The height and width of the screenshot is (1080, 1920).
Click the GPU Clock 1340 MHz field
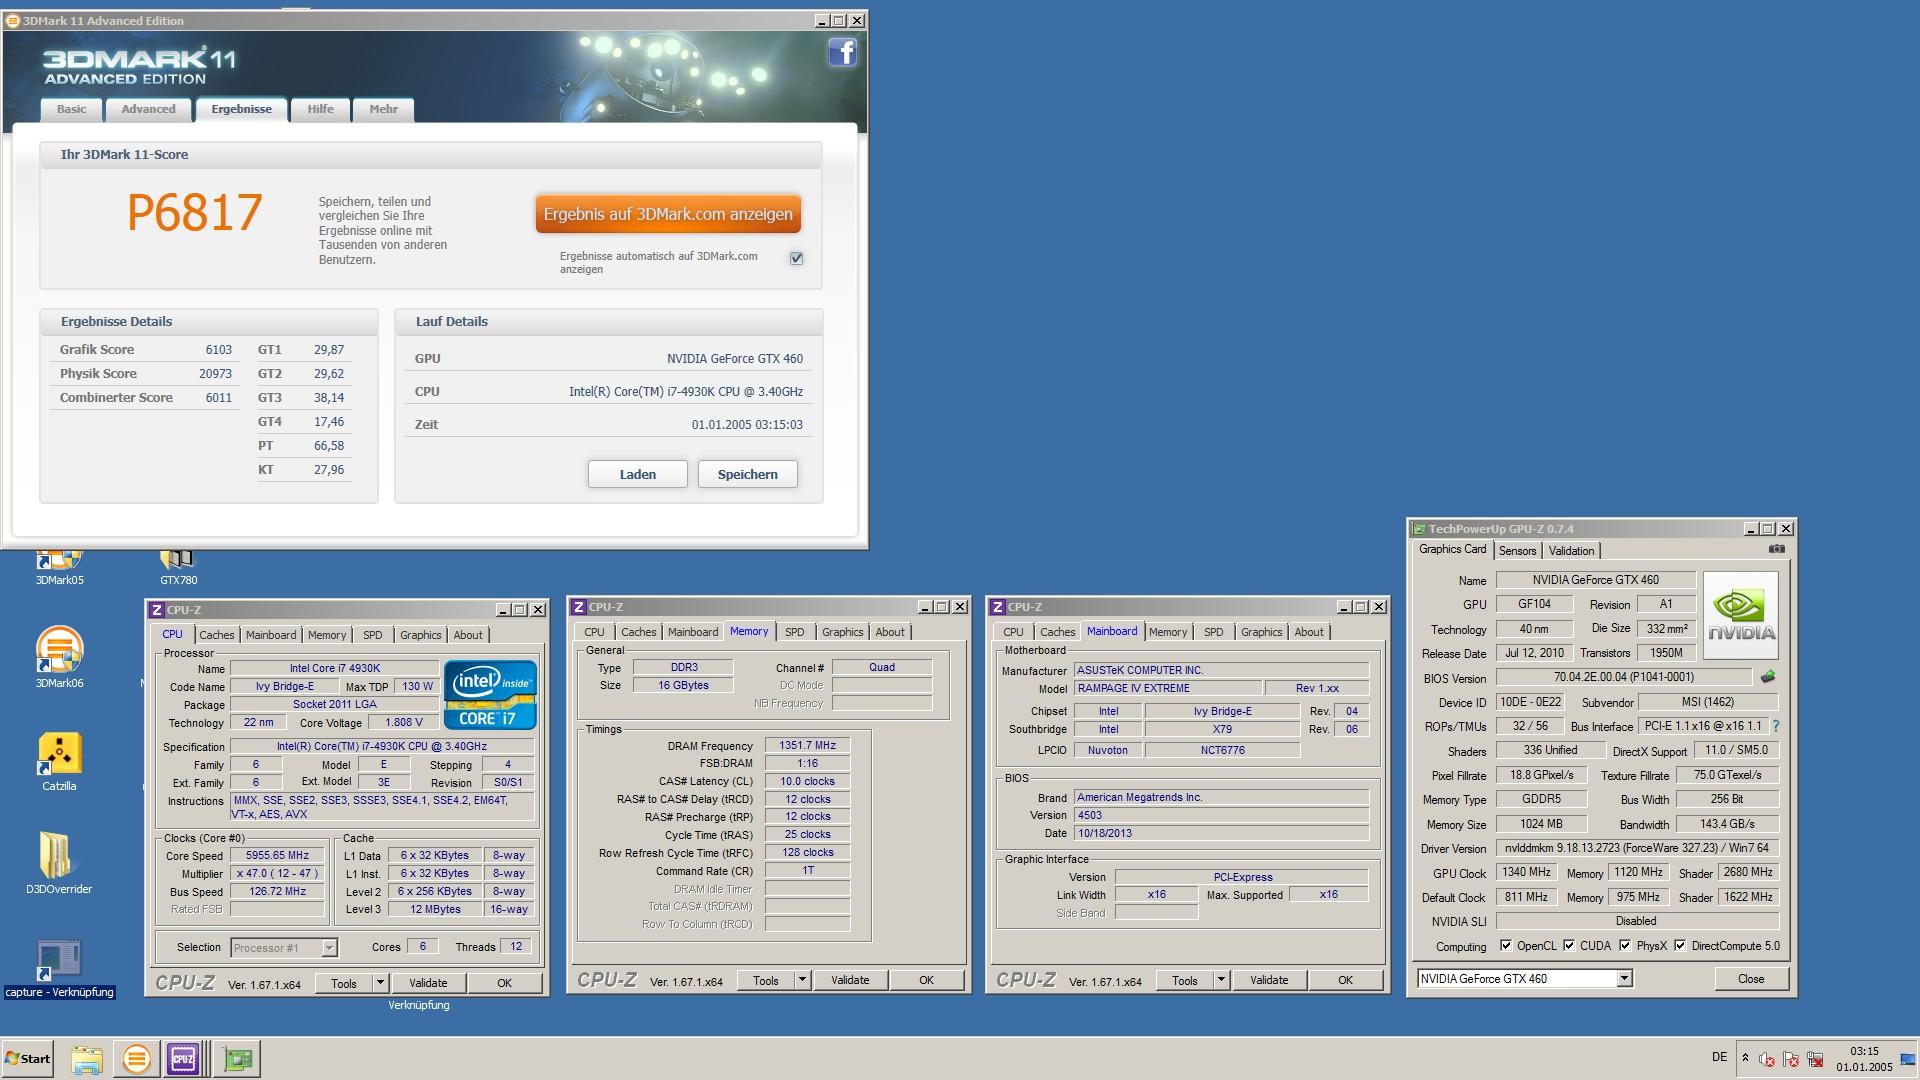(1526, 872)
